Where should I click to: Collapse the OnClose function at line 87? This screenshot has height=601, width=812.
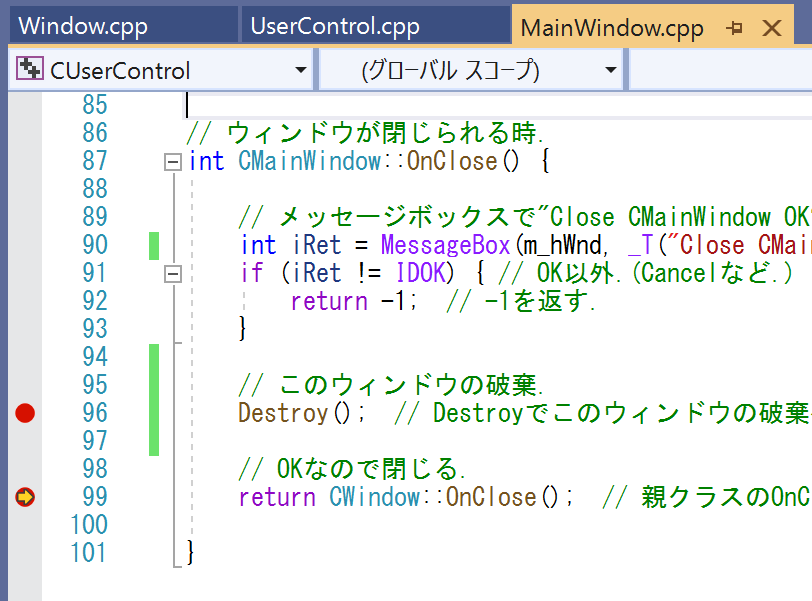[x=172, y=162]
